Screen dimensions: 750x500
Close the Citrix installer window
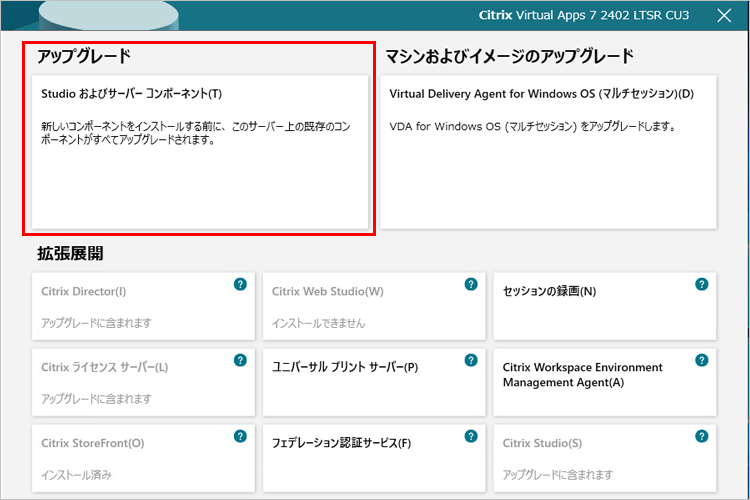click(x=725, y=15)
